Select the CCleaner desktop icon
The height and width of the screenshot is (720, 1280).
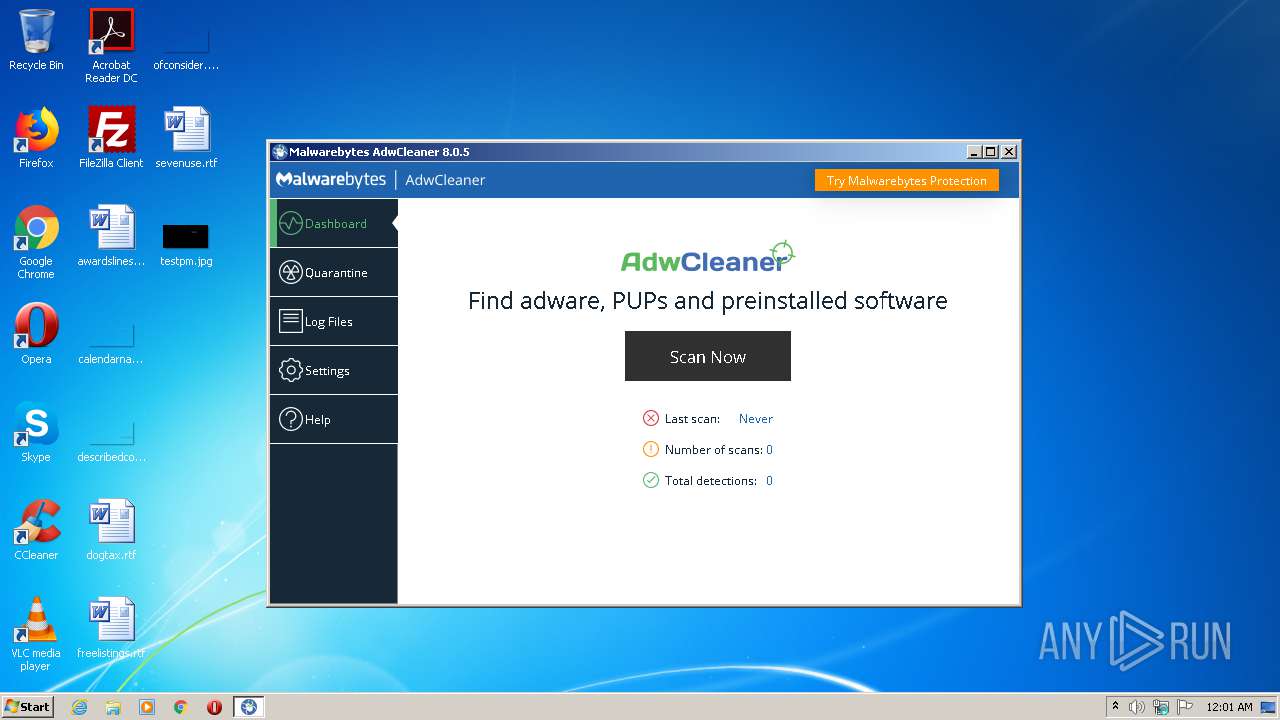click(36, 530)
